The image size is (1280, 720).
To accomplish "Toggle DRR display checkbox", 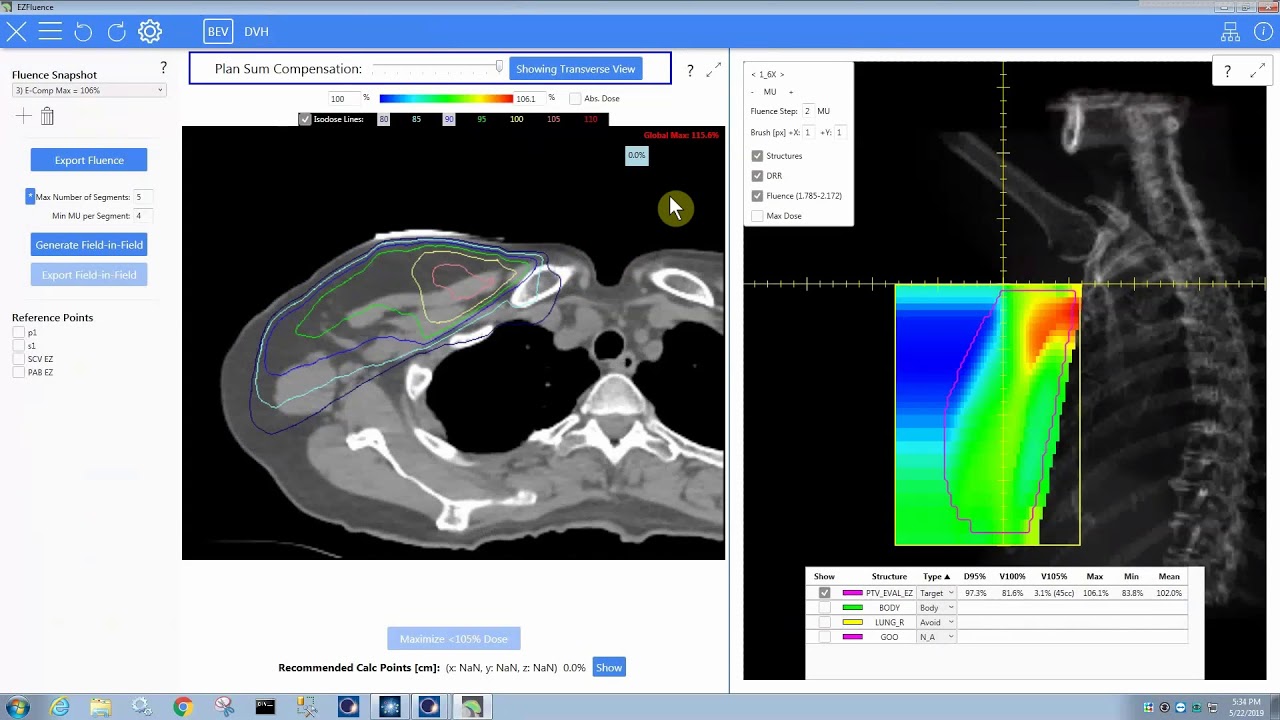I will (x=757, y=176).
